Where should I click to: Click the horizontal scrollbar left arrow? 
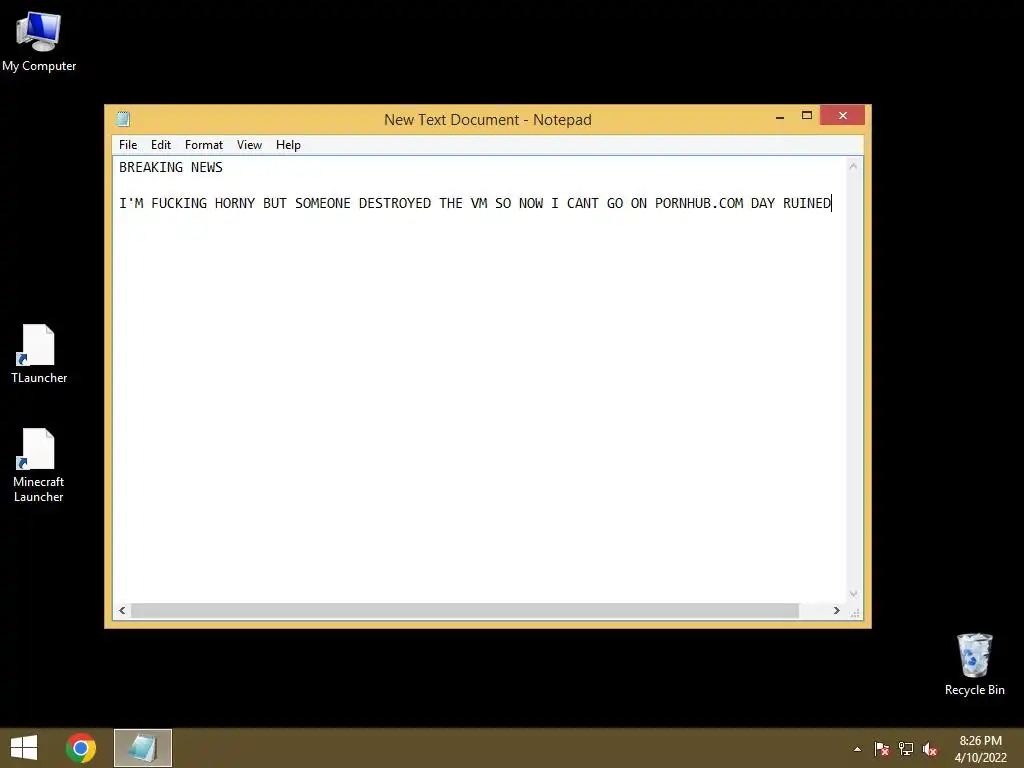point(122,611)
